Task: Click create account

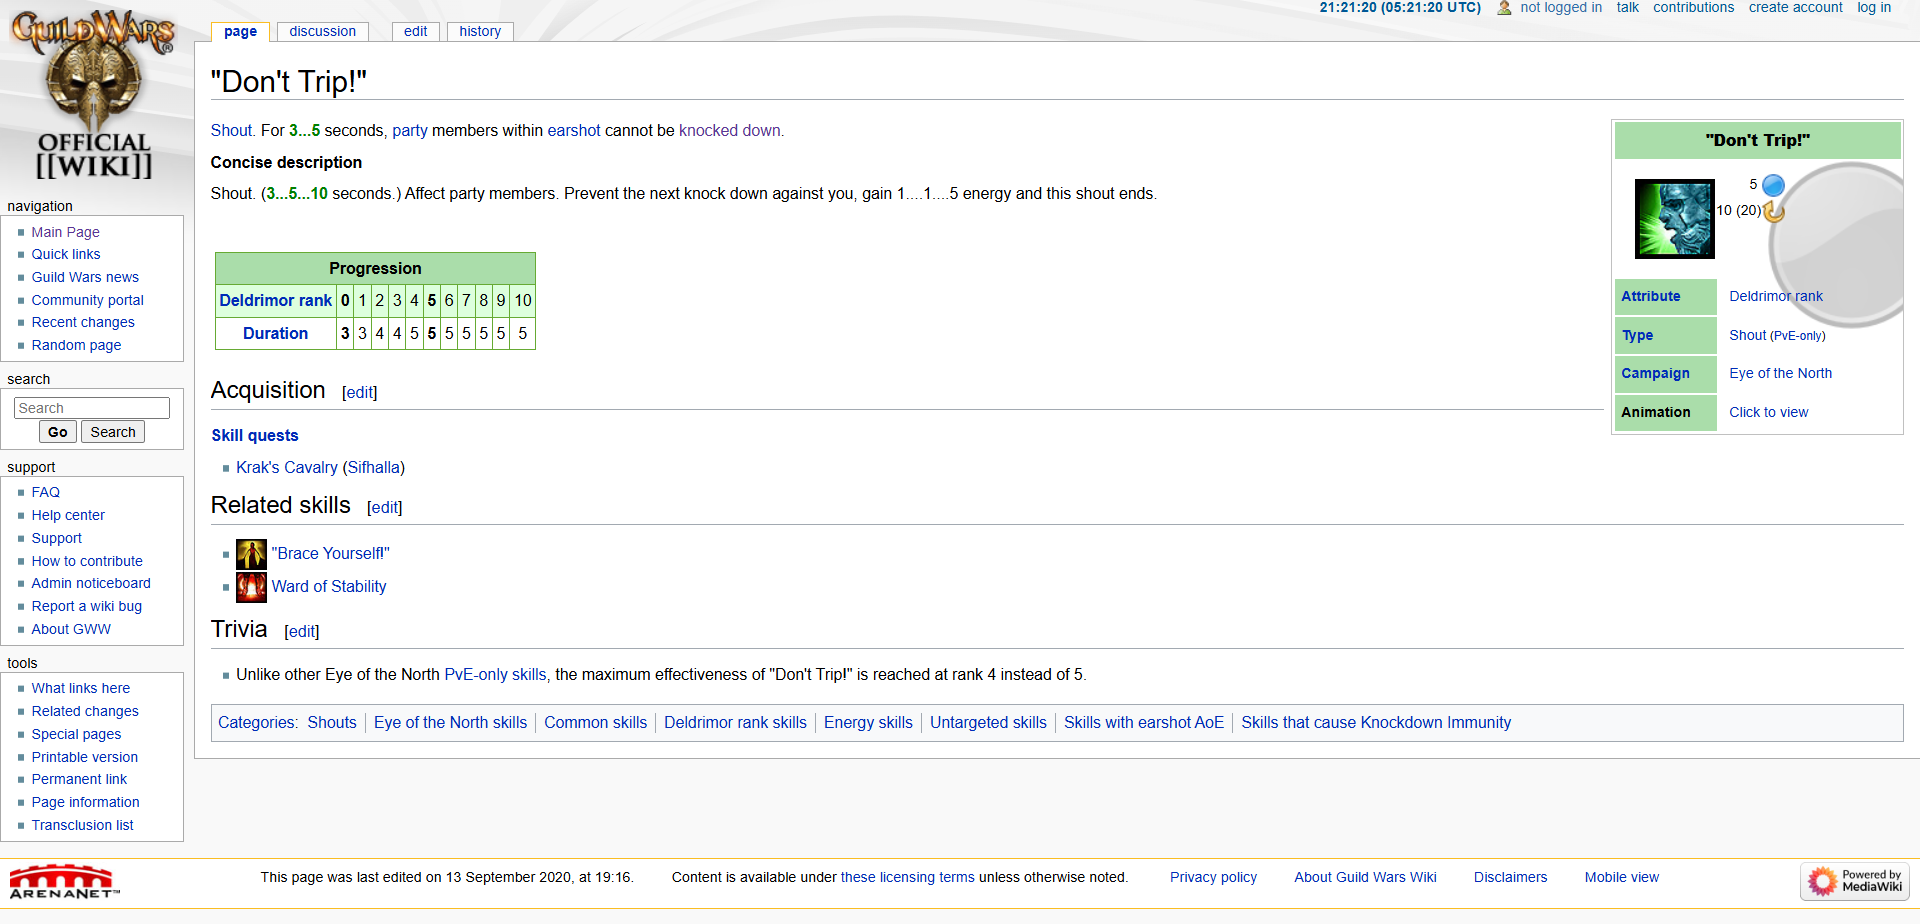Action: (x=1795, y=8)
